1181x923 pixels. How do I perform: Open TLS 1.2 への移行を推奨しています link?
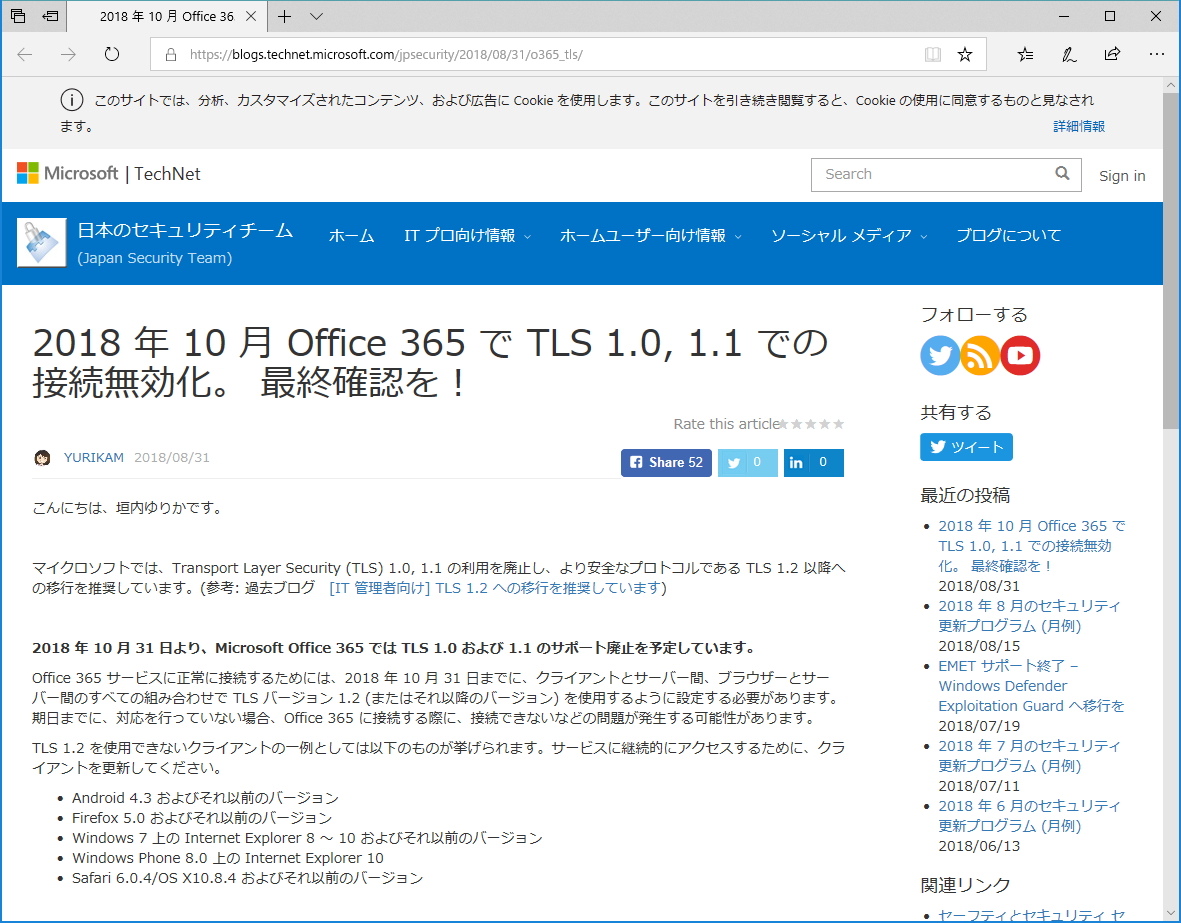496,588
